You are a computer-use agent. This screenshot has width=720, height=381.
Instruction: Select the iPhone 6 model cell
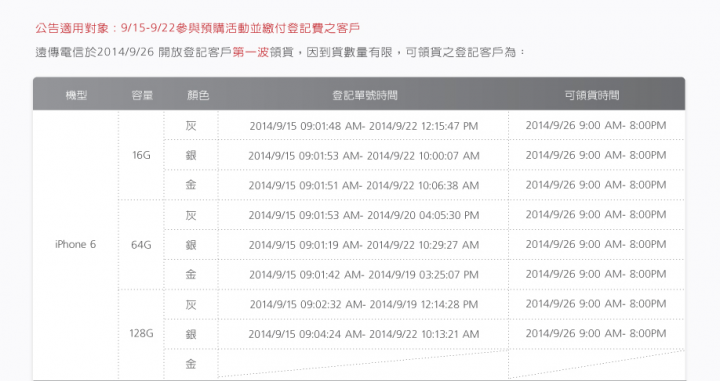[76, 244]
